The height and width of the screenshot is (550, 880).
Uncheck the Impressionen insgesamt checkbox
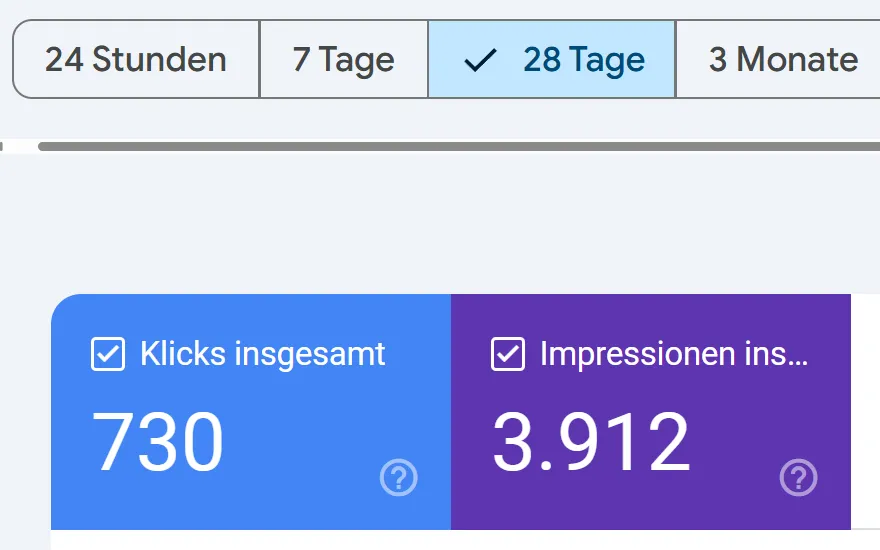(508, 354)
